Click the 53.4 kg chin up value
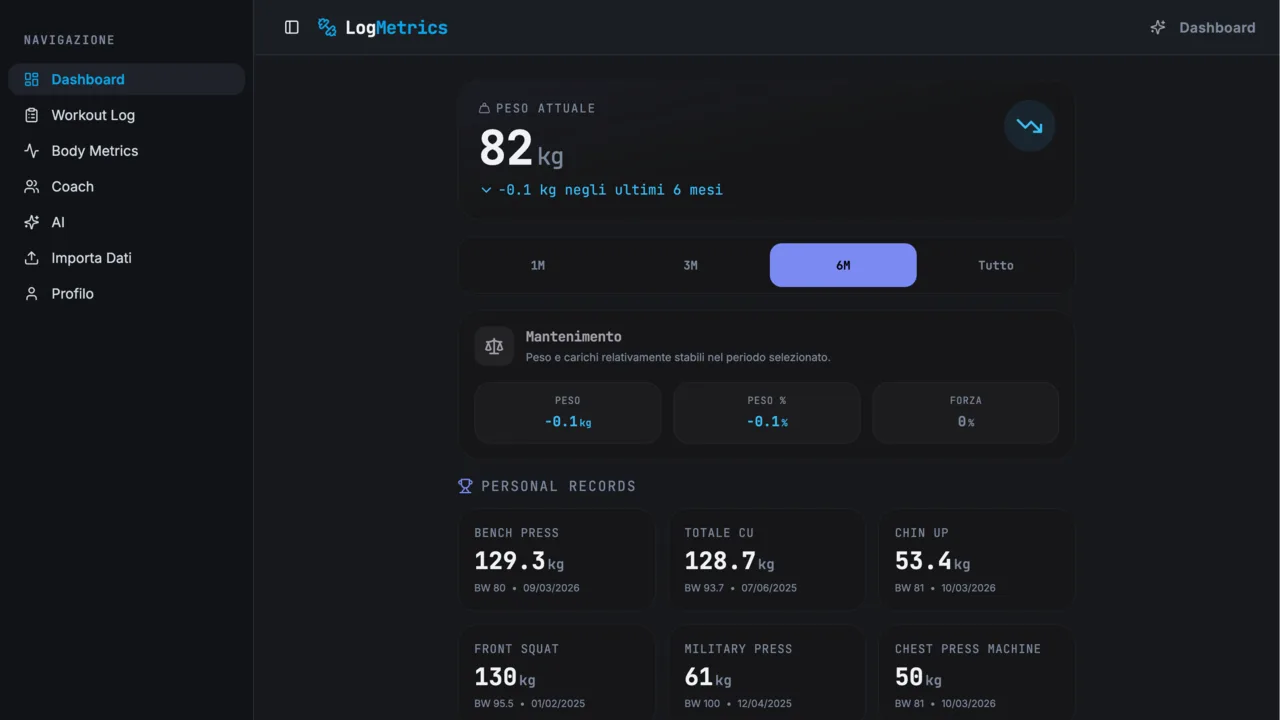 pyautogui.click(x=932, y=561)
